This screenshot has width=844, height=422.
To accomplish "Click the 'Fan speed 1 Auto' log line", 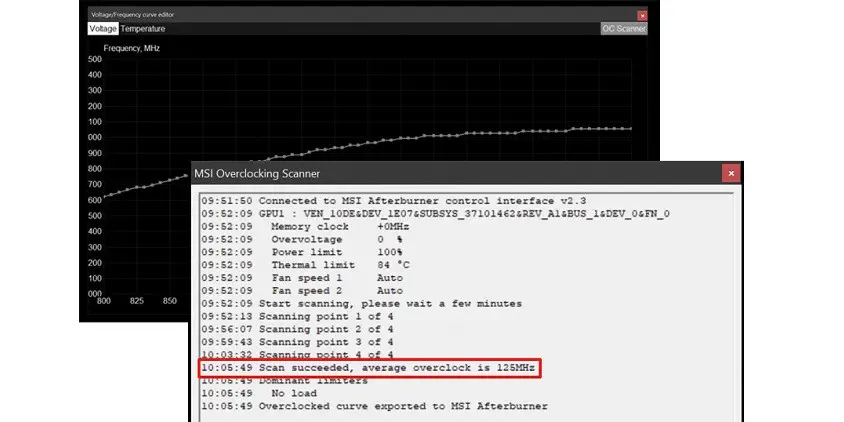I will click(302, 278).
